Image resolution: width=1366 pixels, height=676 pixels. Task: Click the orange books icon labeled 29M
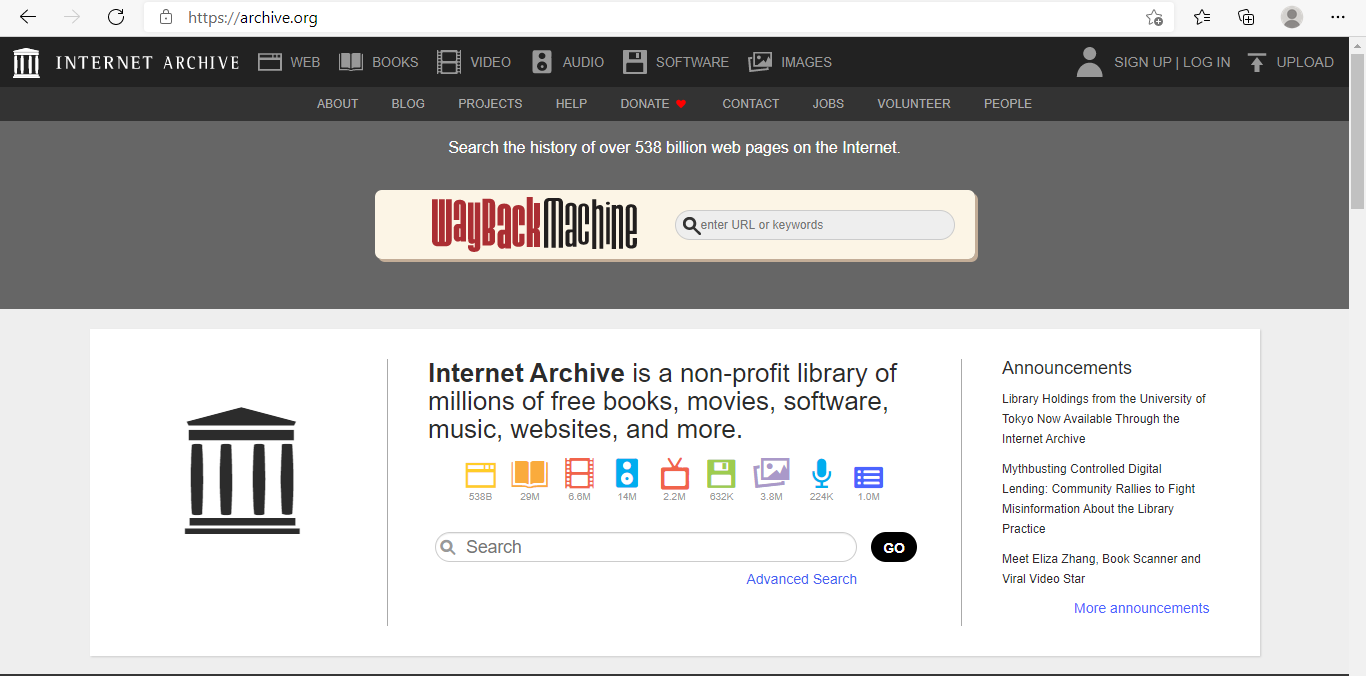(x=530, y=474)
